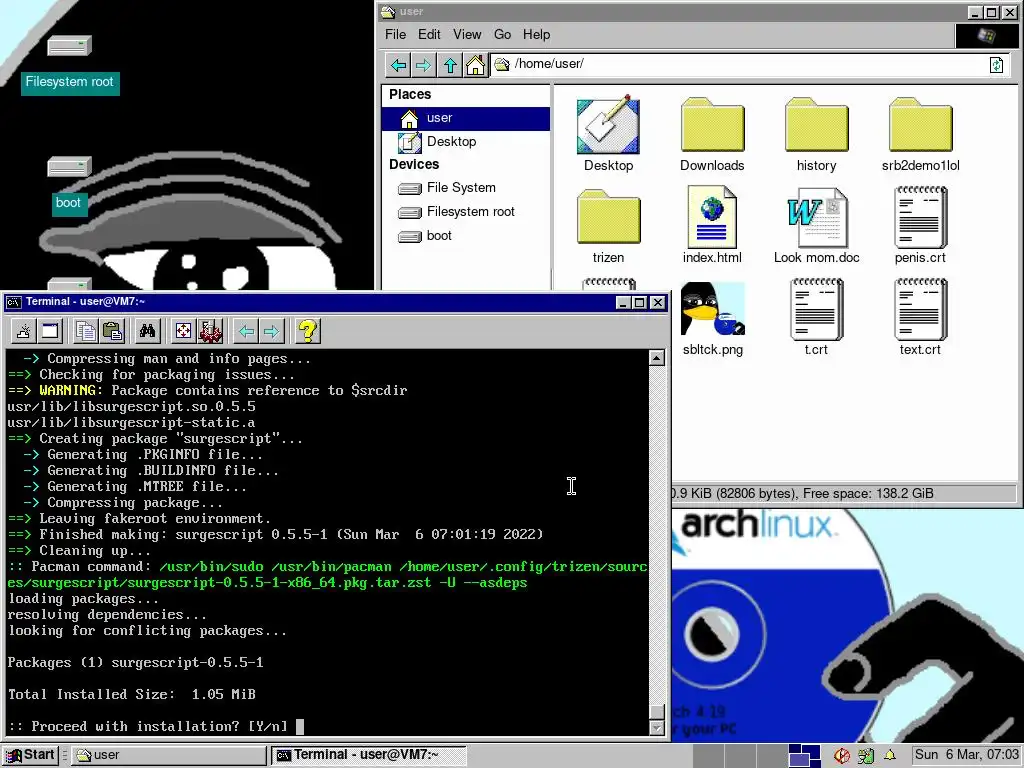Click the scroll down arrow of terminal scrollbar
Screen dimensions: 1024x768
coord(657,727)
